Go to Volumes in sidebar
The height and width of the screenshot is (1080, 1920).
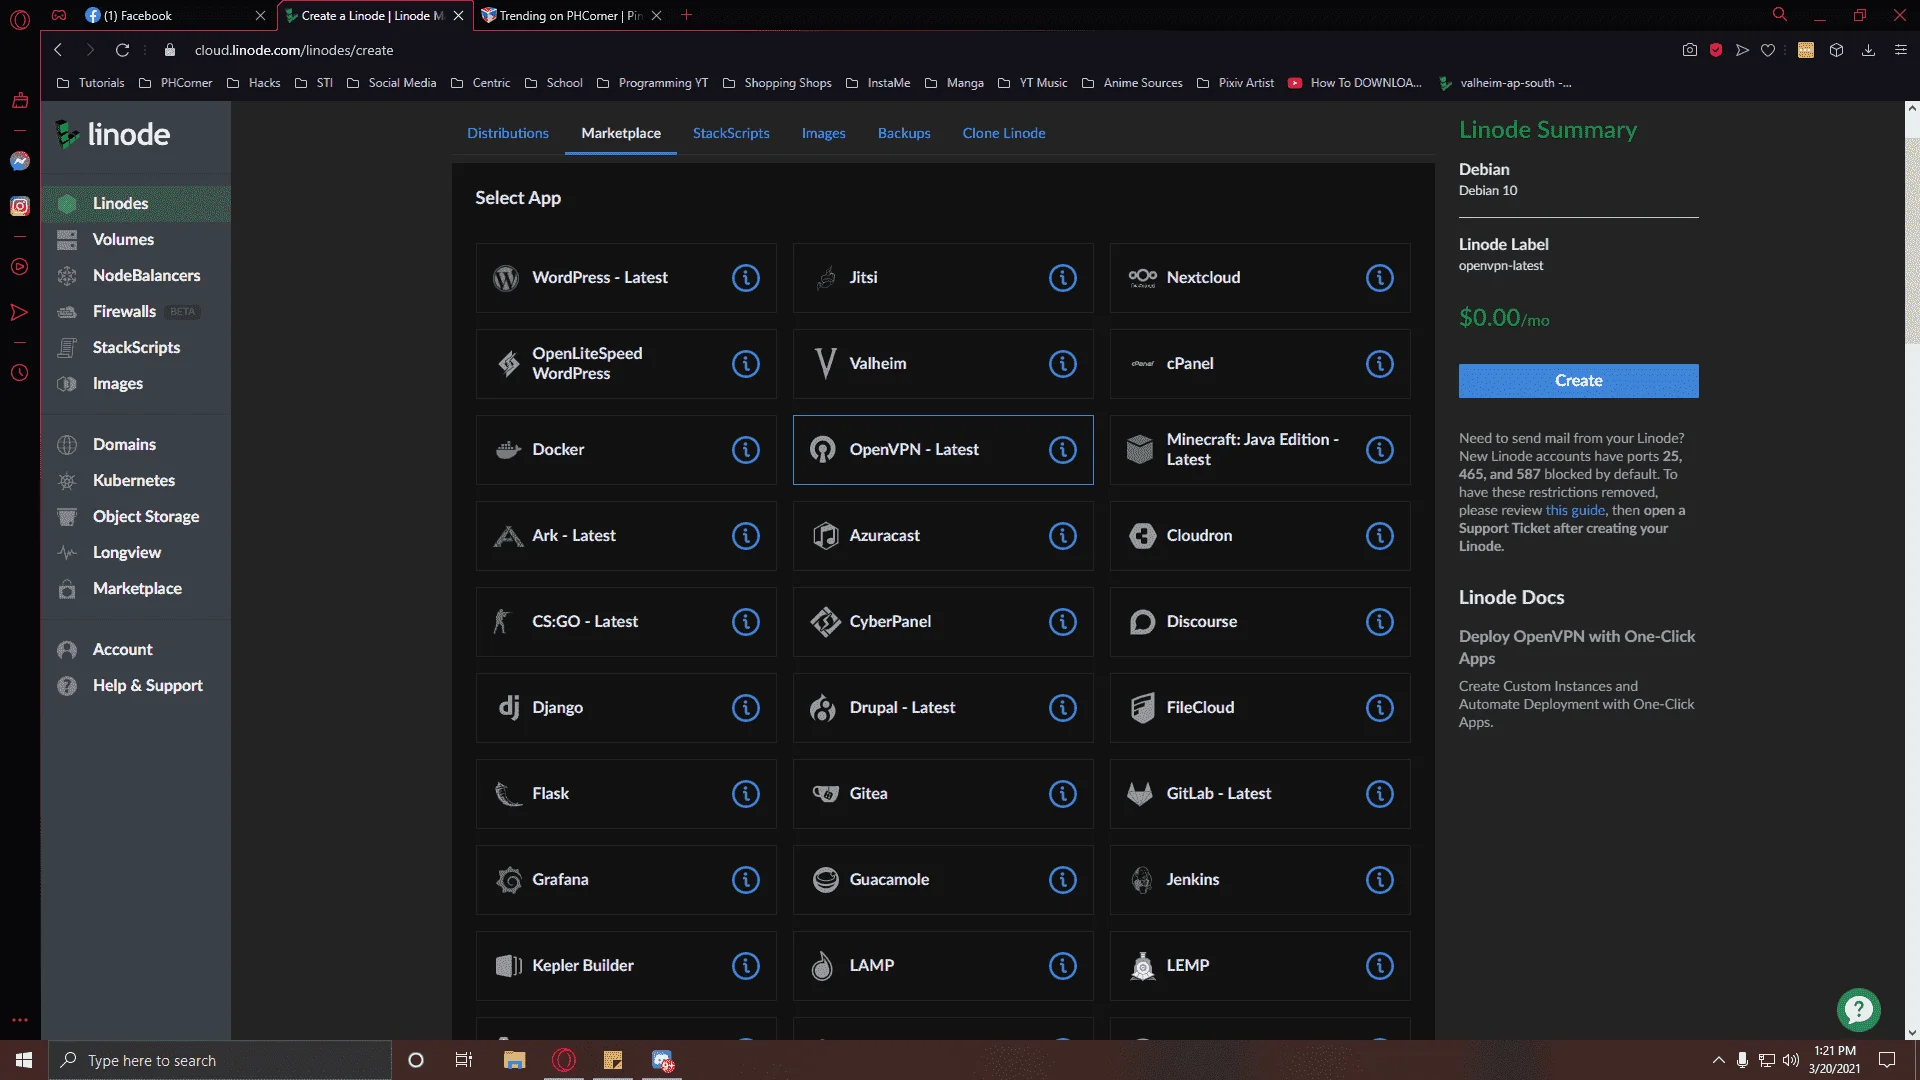coord(136,240)
